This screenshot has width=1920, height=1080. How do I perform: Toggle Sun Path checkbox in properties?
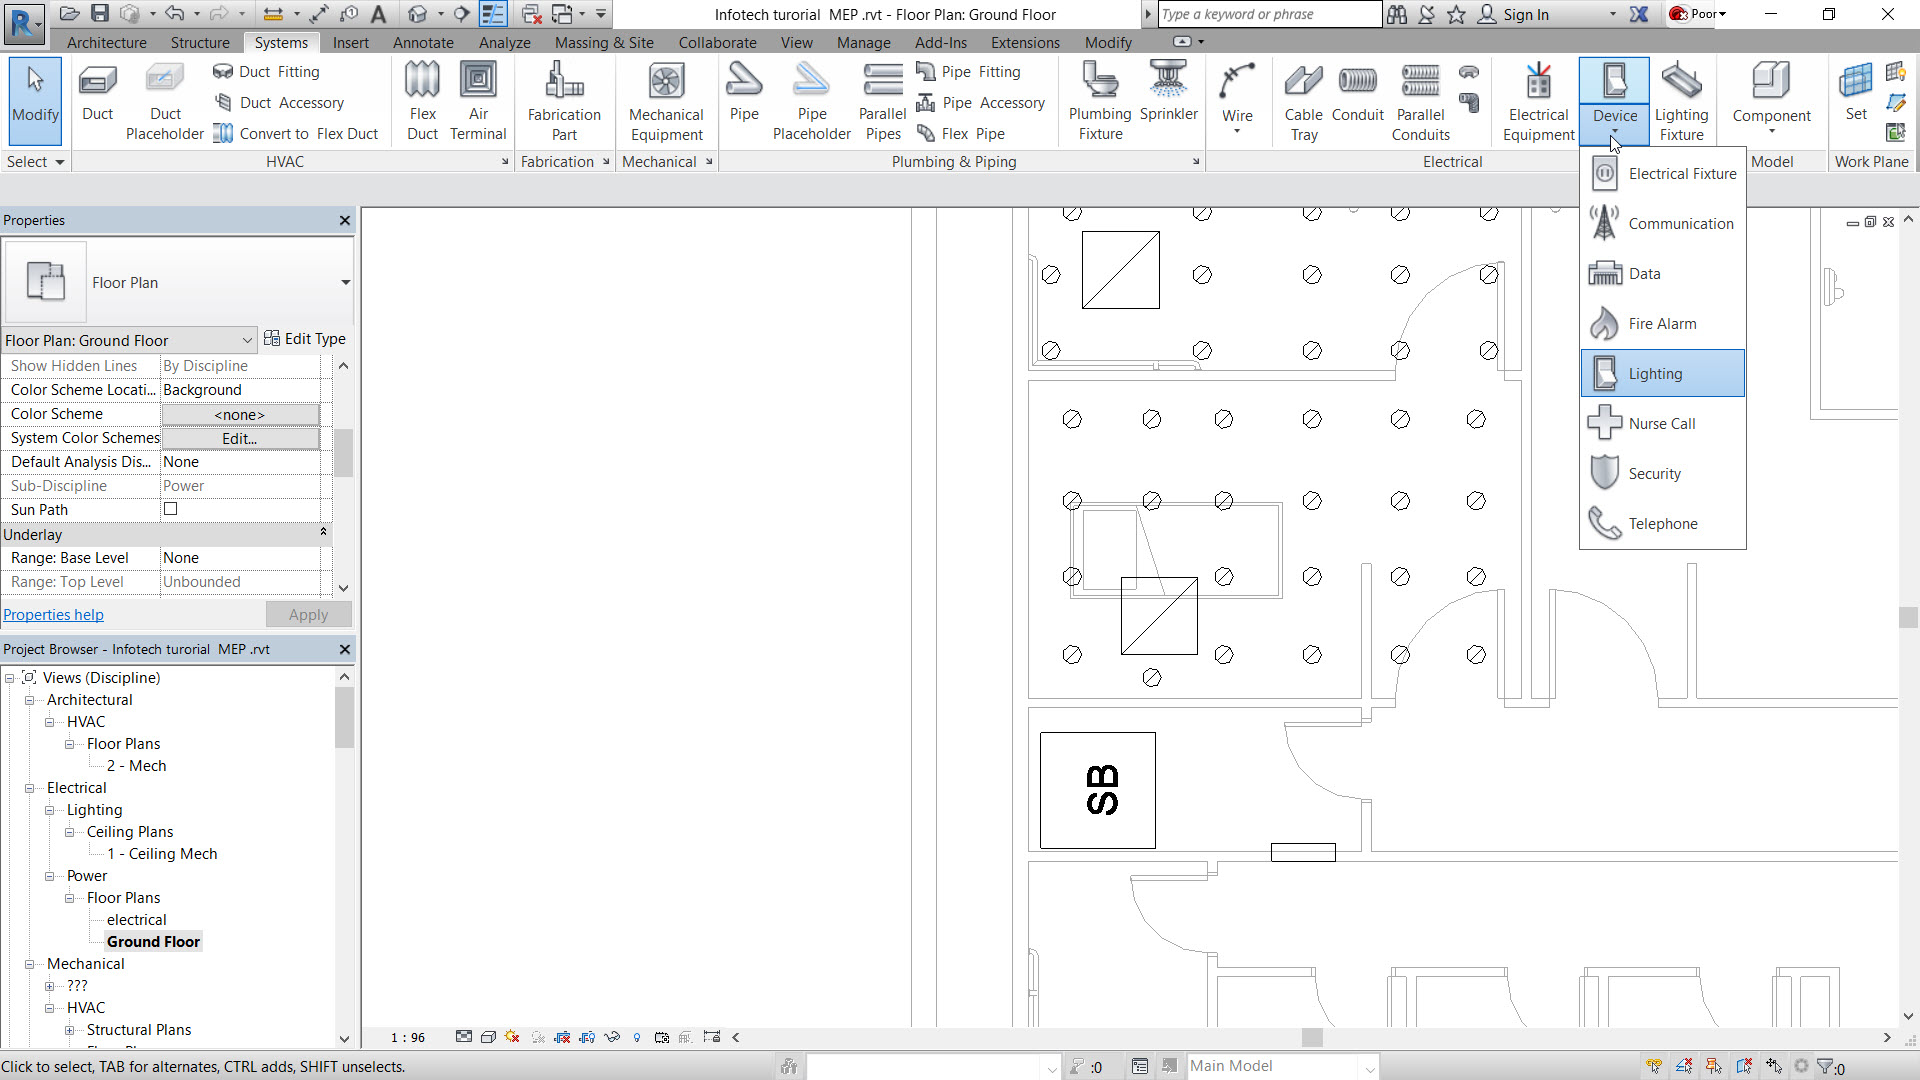(x=170, y=510)
